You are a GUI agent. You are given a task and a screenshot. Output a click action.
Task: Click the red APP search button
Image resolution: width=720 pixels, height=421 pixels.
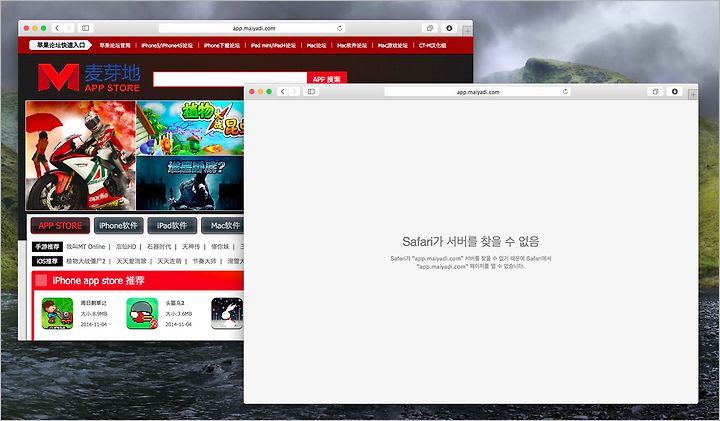pos(327,79)
